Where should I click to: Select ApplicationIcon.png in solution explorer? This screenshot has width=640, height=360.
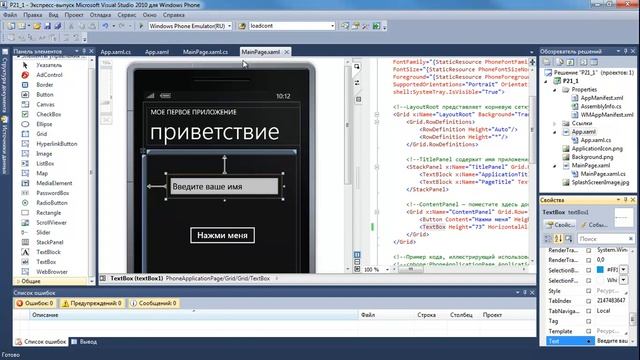597,149
